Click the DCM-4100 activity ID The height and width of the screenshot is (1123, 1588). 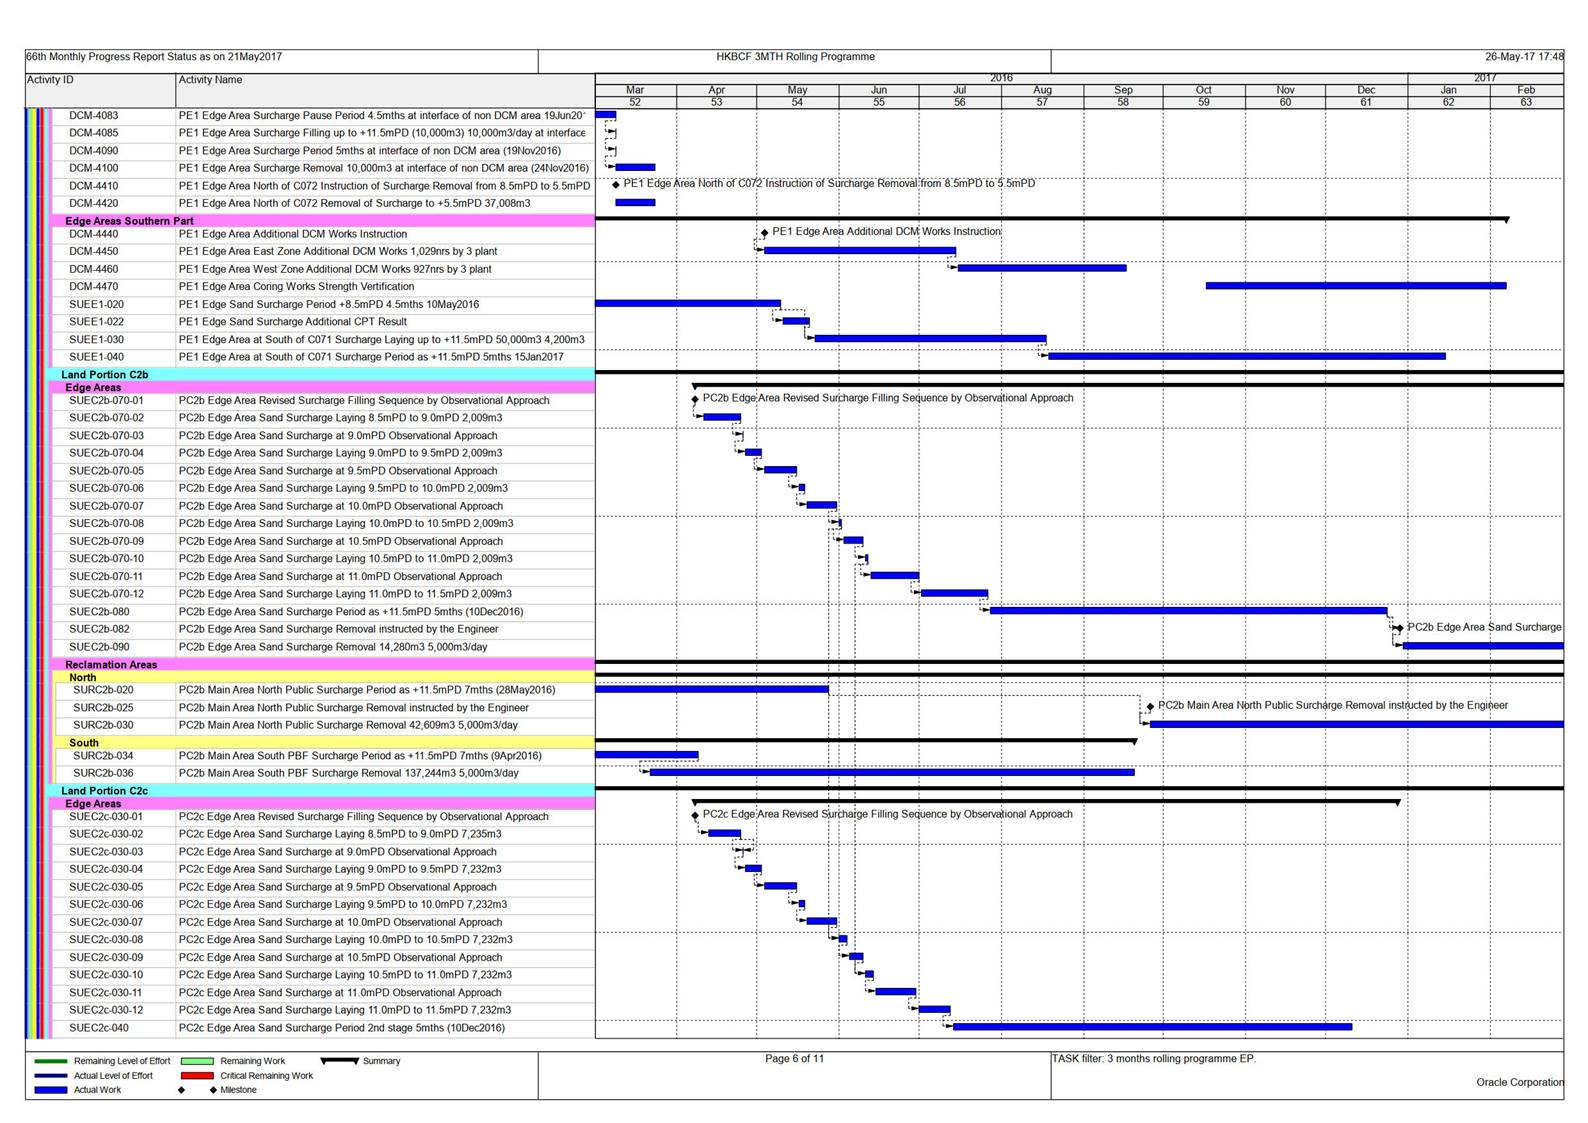pyautogui.click(x=93, y=168)
